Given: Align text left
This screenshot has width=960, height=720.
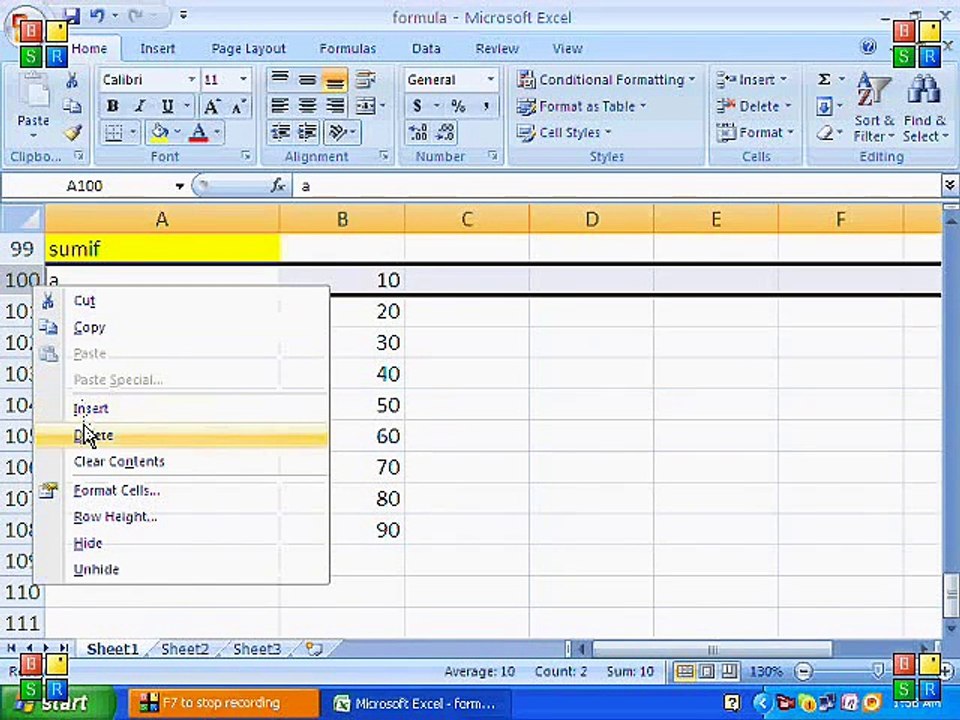Looking at the screenshot, I should tap(280, 106).
